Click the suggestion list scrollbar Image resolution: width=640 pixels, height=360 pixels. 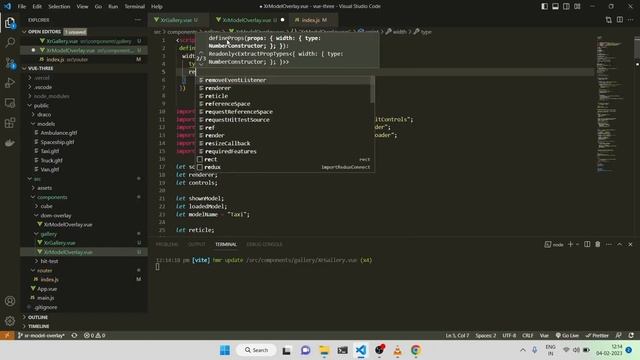point(372,90)
